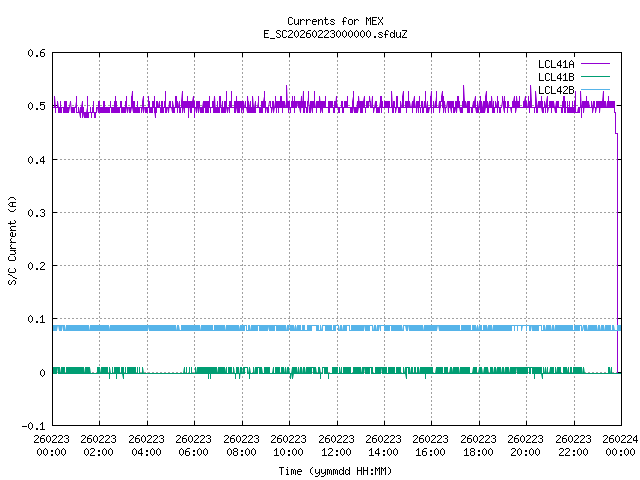Select the LCL42B legend label
The image size is (640, 480).
(x=555, y=91)
